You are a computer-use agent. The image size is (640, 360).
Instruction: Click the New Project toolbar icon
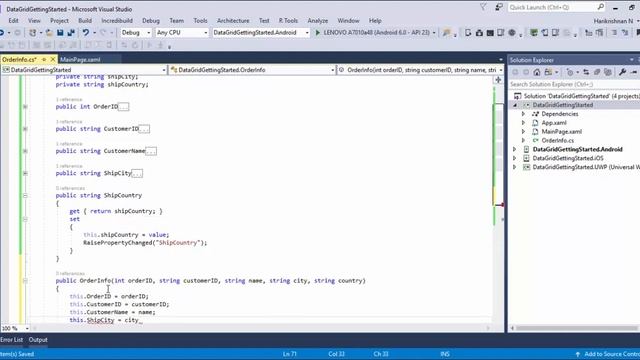[x=32, y=32]
